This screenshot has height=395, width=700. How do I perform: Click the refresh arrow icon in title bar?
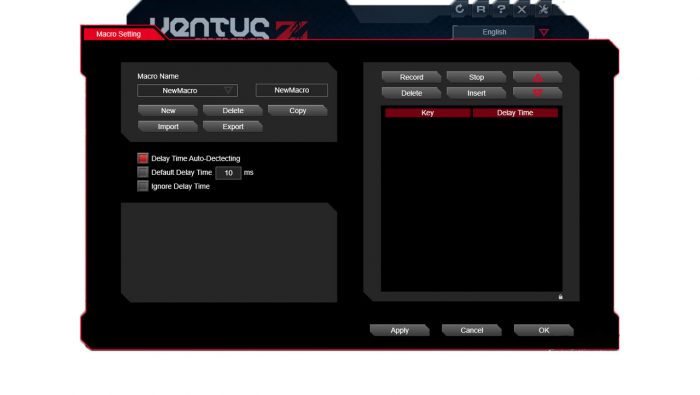(x=459, y=9)
